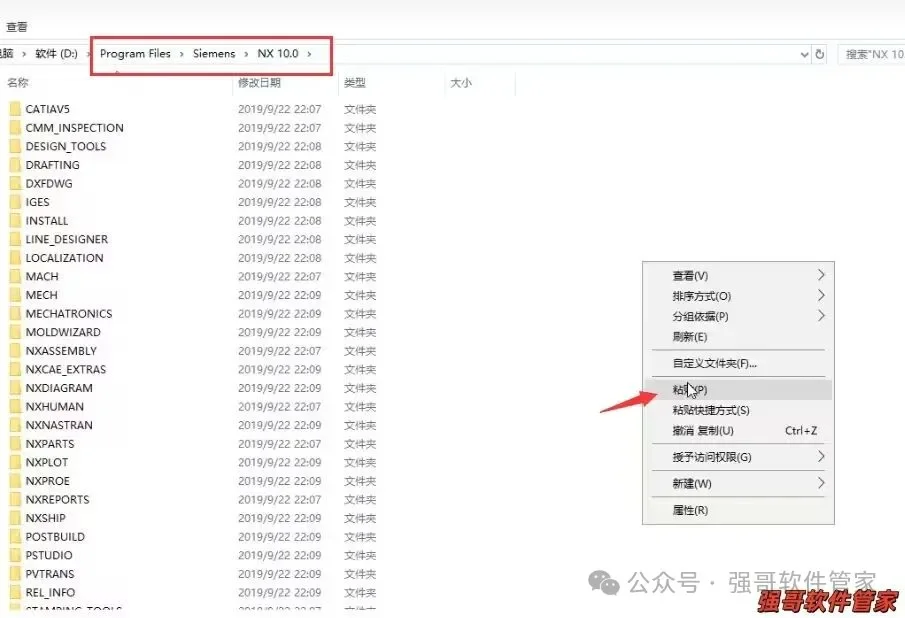Expand the chevron after Program Files breadcrumb
This screenshot has width=905, height=618.
pyautogui.click(x=181, y=54)
